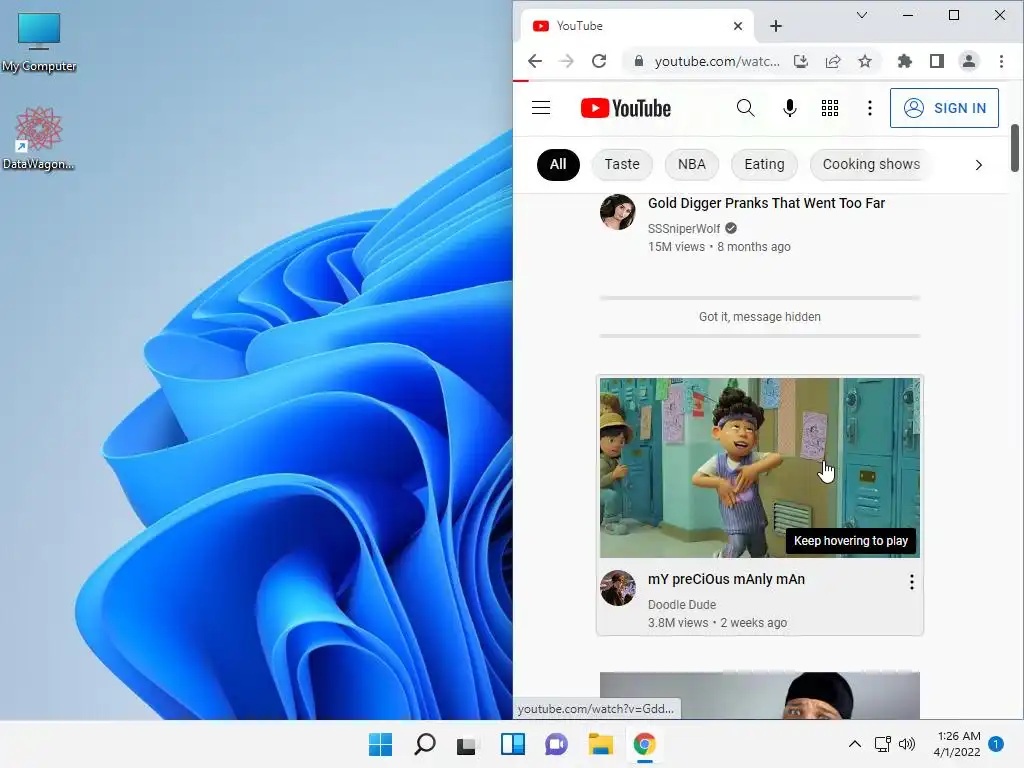The image size is (1024, 768).
Task: Open the Doodle Dude channel name
Action: [x=682, y=605]
